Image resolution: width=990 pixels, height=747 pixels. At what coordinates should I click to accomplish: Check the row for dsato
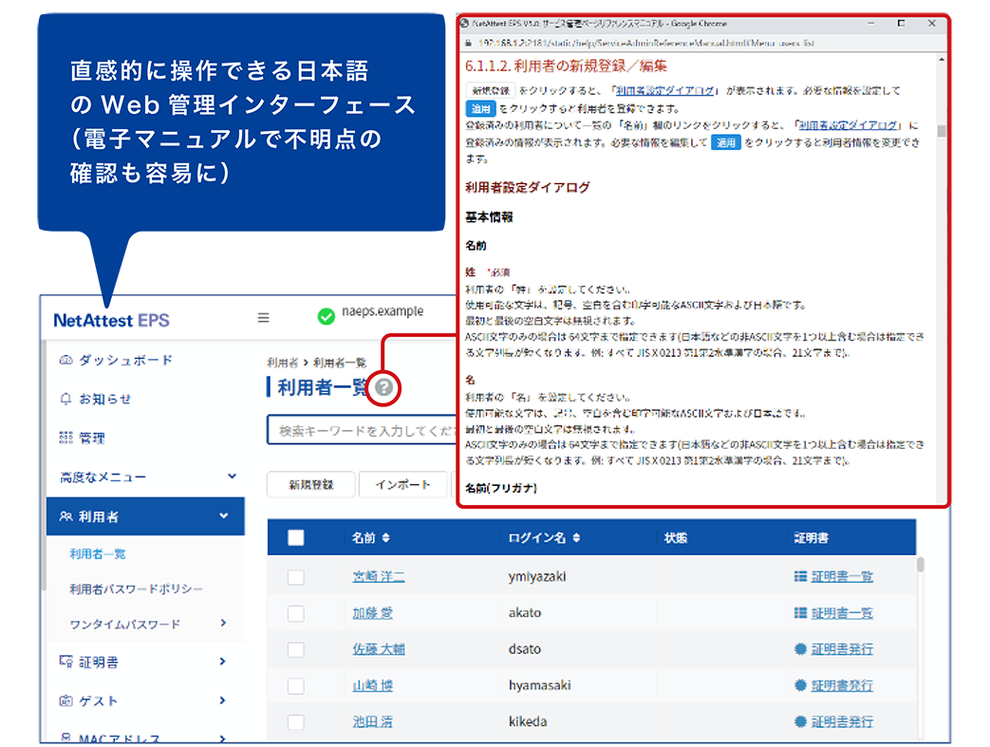(x=295, y=649)
